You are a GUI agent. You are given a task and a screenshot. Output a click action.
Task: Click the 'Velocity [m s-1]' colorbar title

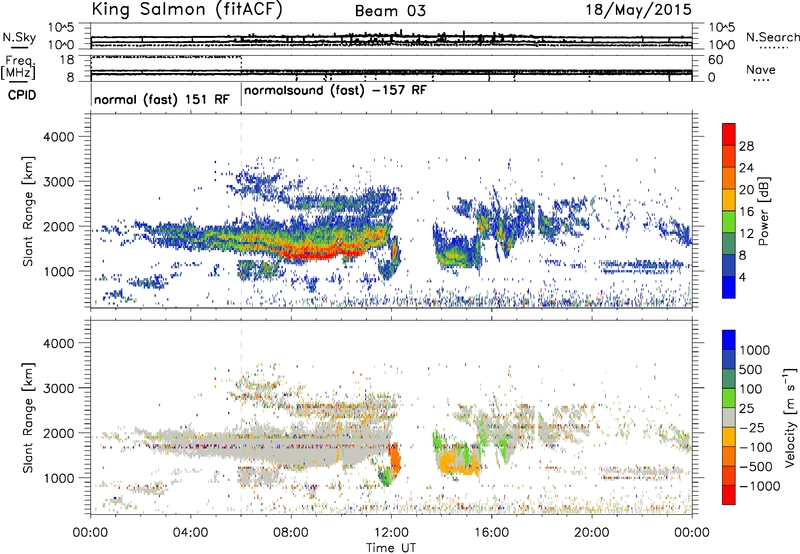(x=789, y=417)
